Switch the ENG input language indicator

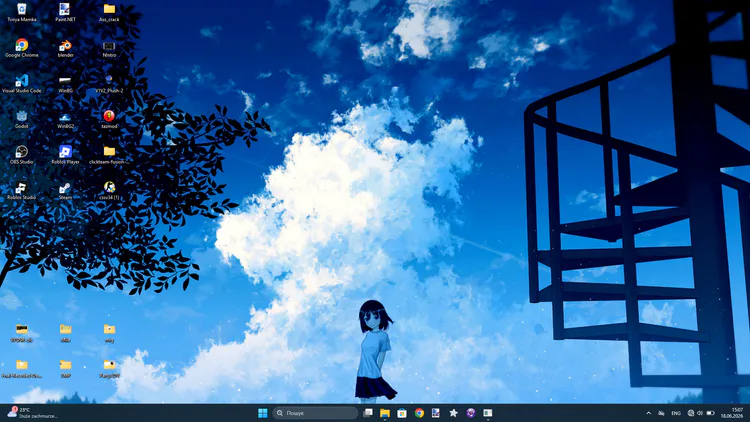[676, 413]
